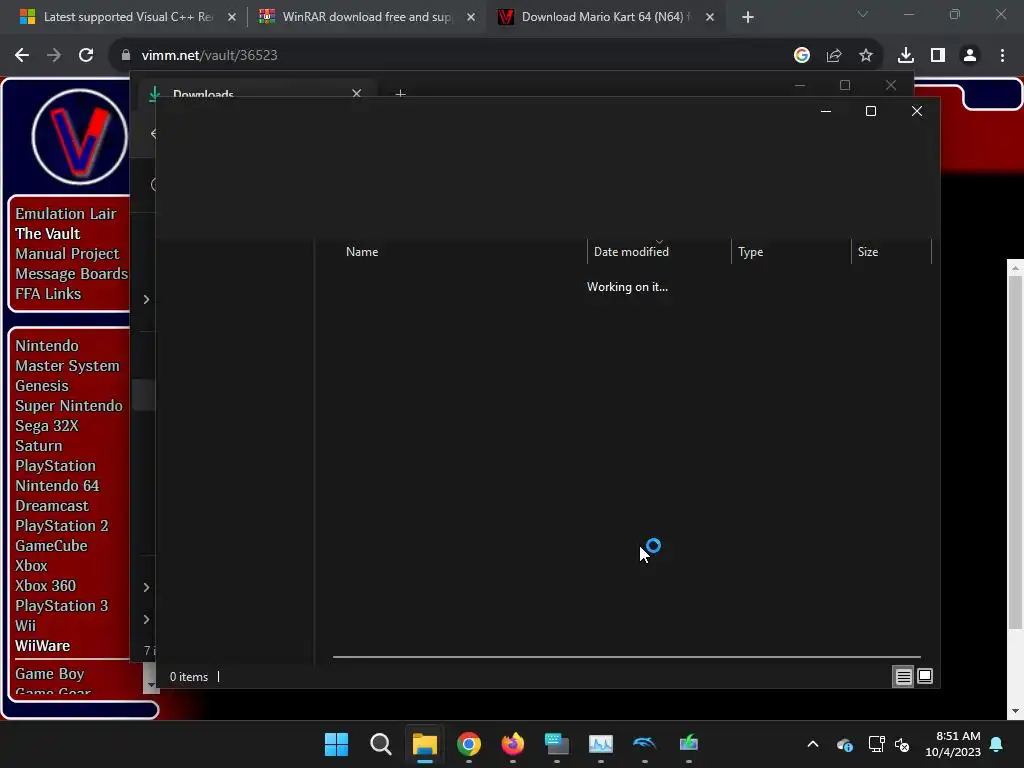Viewport: 1024px width, 768px height.
Task: Go back in the Chrome browser
Action: pyautogui.click(x=22, y=56)
